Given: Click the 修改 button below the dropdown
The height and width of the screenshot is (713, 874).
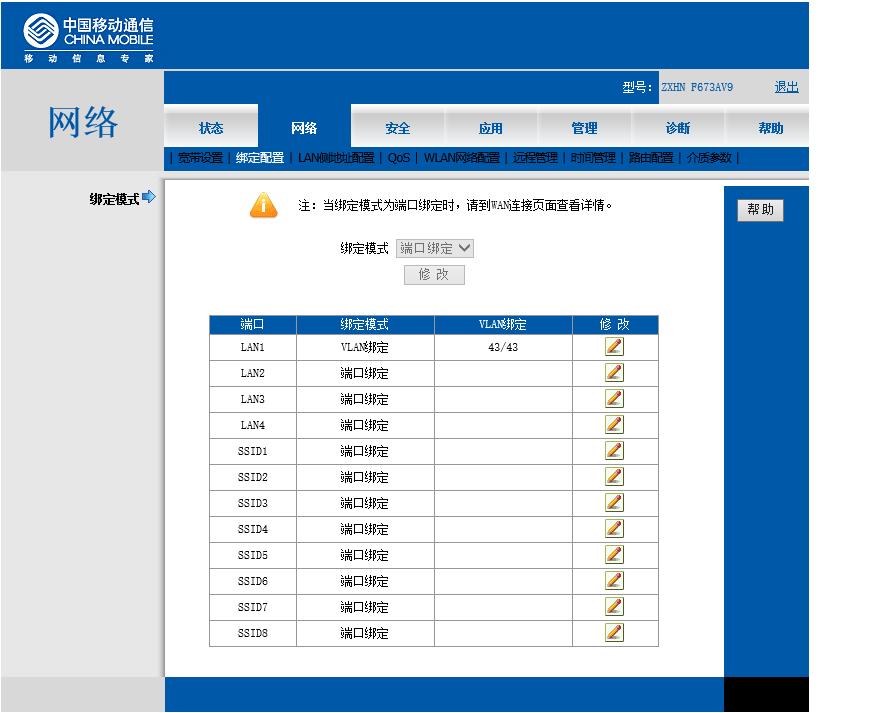Looking at the screenshot, I should [434, 275].
